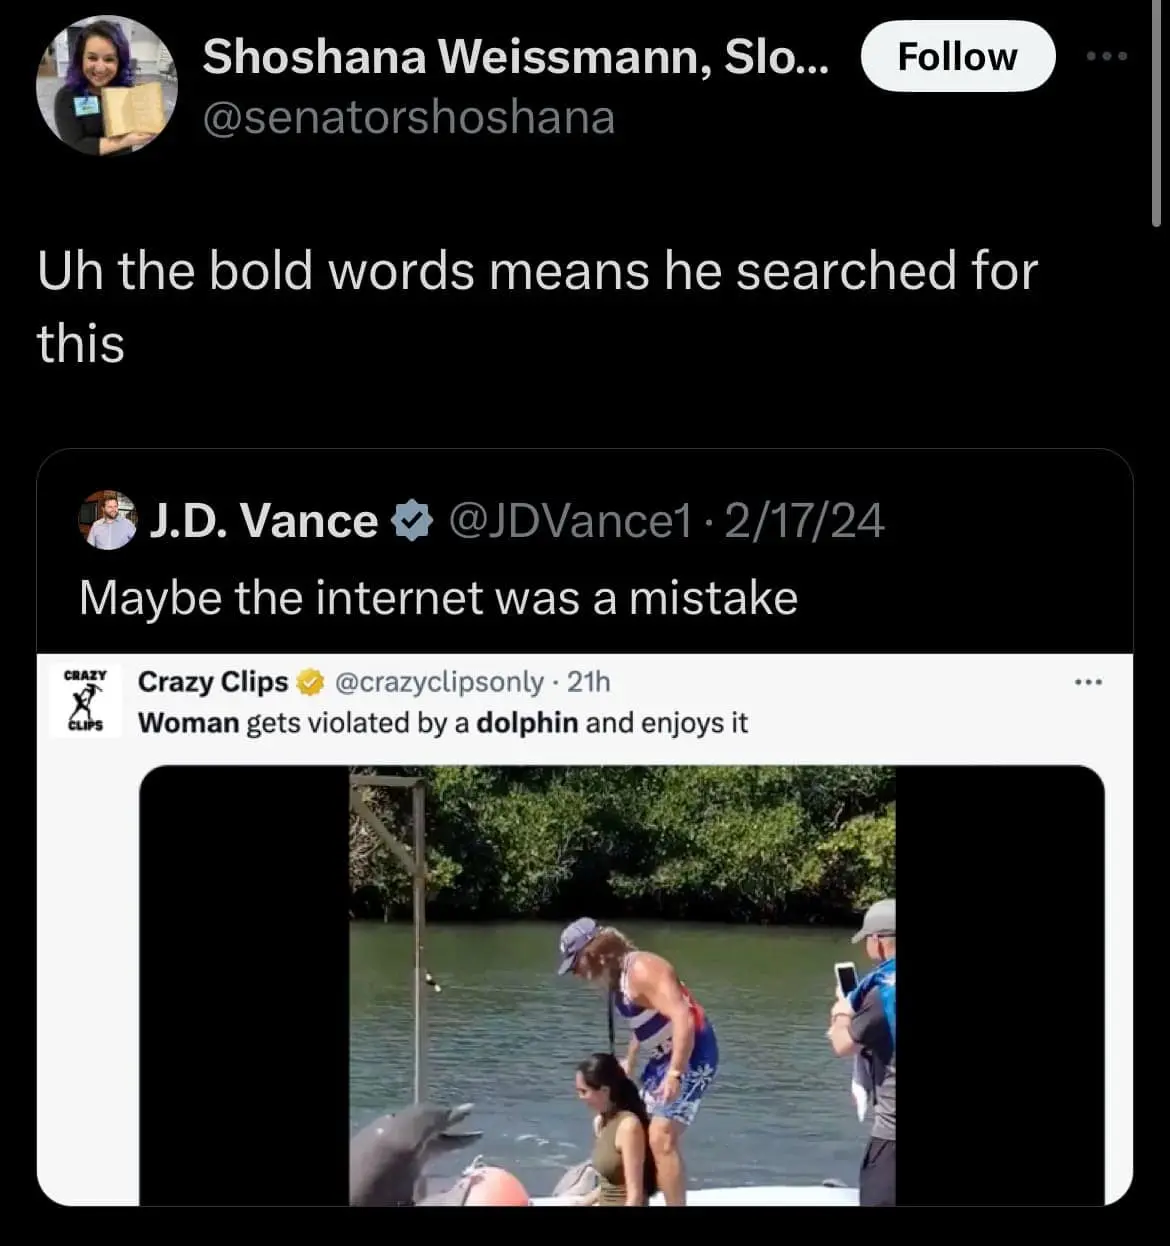Click the 2/17/24 post date
This screenshot has height=1246, width=1170.
[x=804, y=521]
